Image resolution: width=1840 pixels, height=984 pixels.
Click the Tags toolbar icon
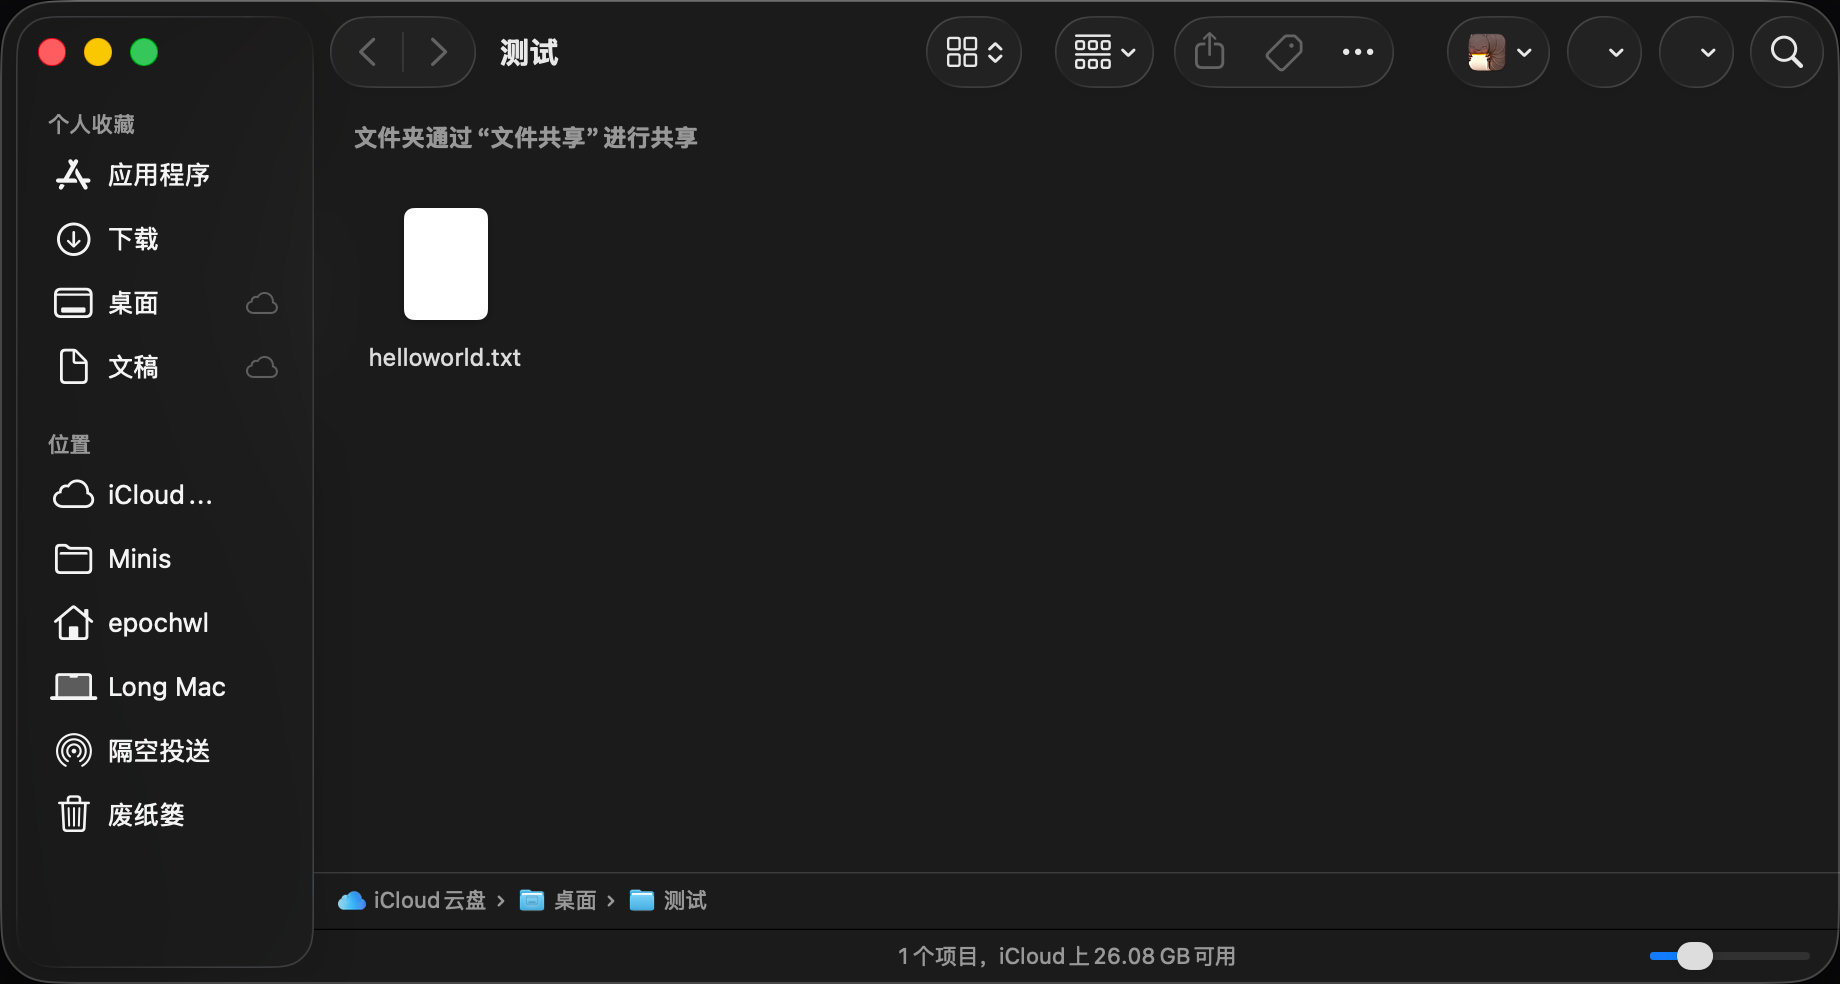click(x=1284, y=52)
